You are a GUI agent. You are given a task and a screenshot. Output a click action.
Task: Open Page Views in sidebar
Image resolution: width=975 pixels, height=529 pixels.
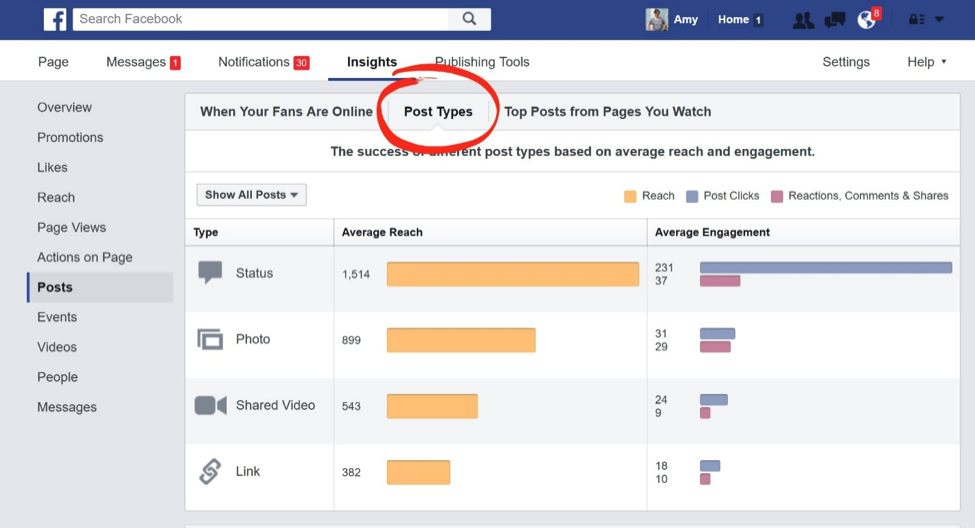[72, 227]
